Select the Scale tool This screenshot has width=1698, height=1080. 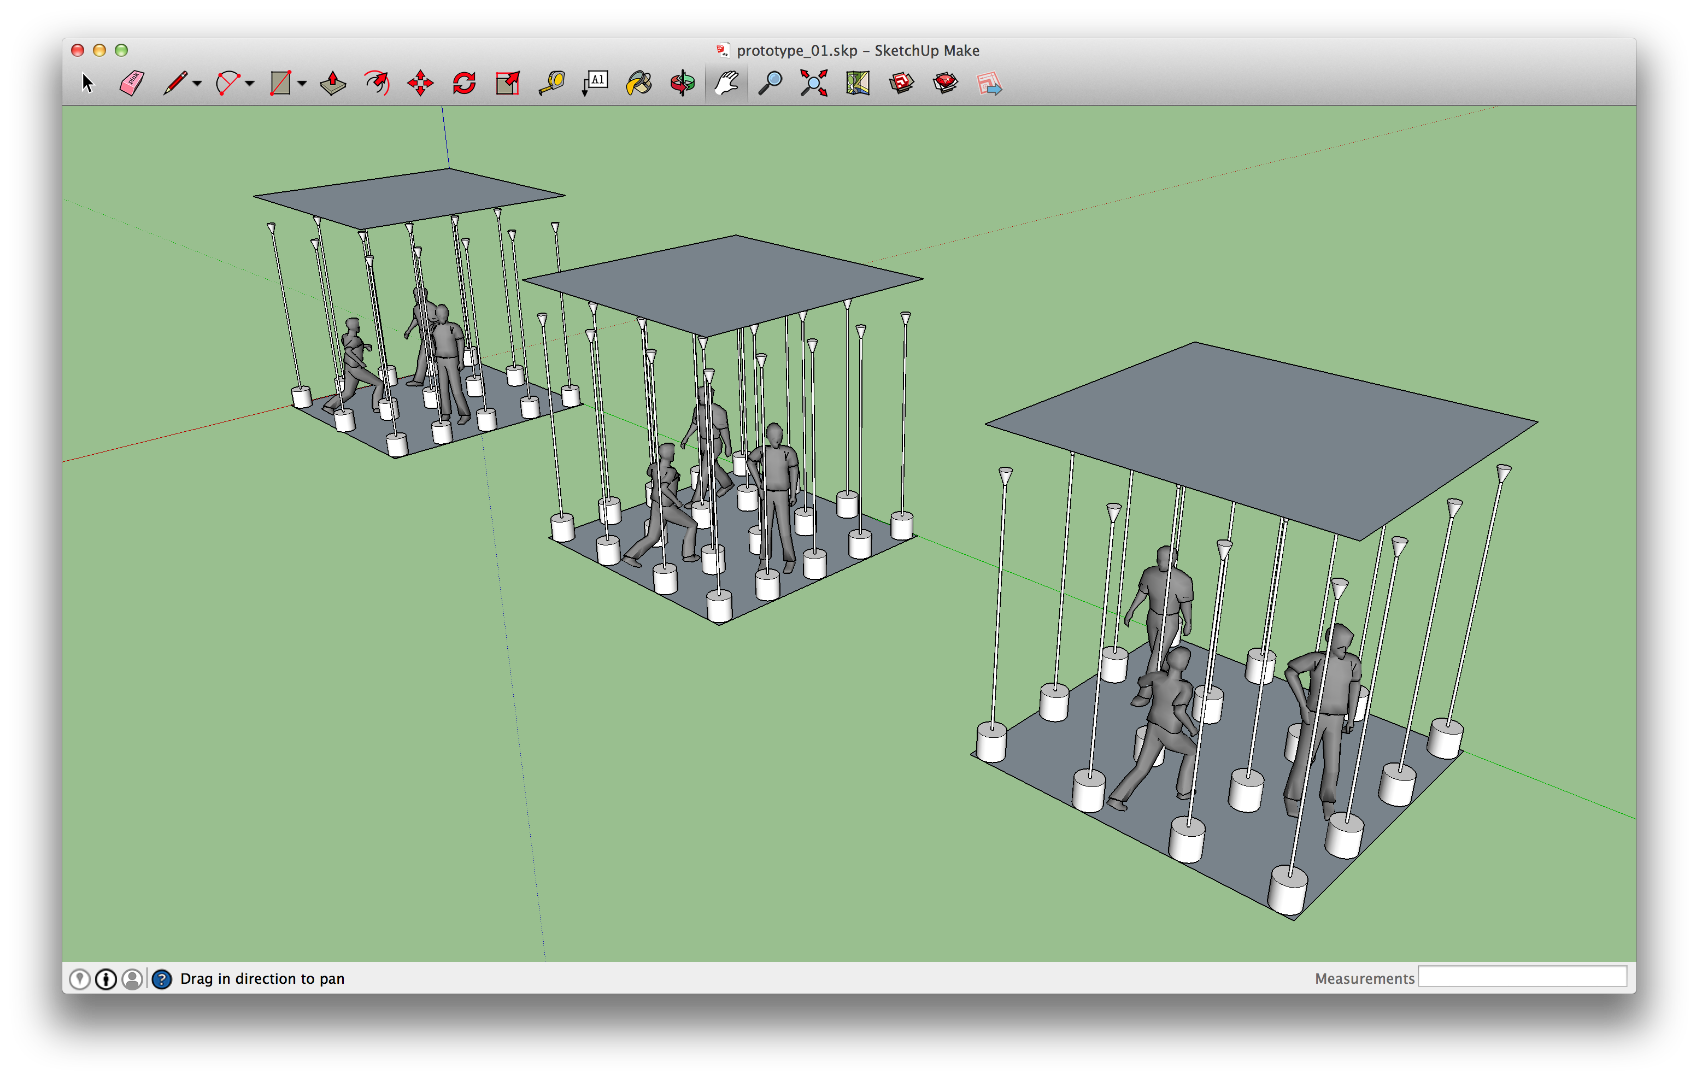point(508,83)
